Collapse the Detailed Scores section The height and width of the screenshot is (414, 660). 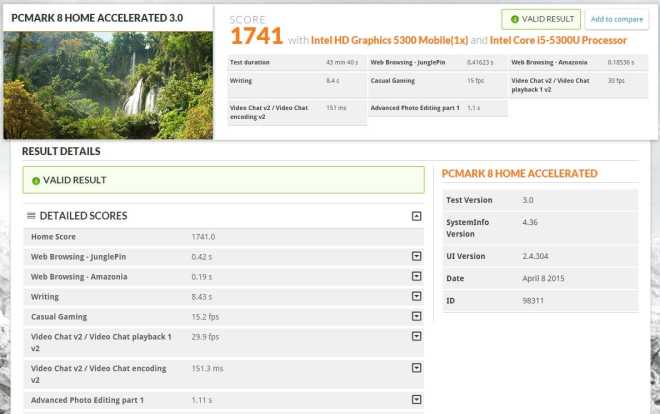pyautogui.click(x=416, y=216)
